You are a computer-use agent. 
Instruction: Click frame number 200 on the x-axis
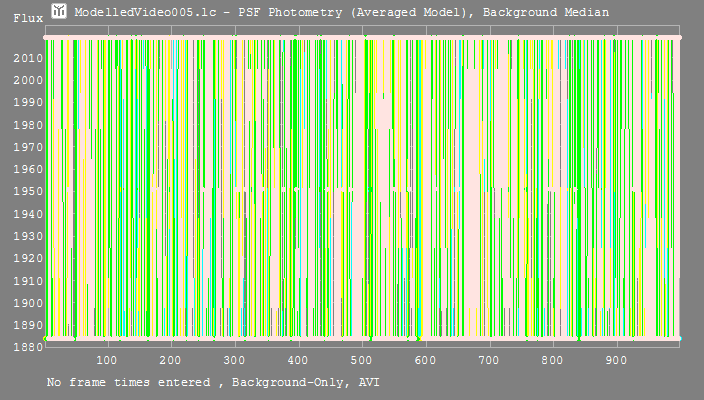pos(170,360)
